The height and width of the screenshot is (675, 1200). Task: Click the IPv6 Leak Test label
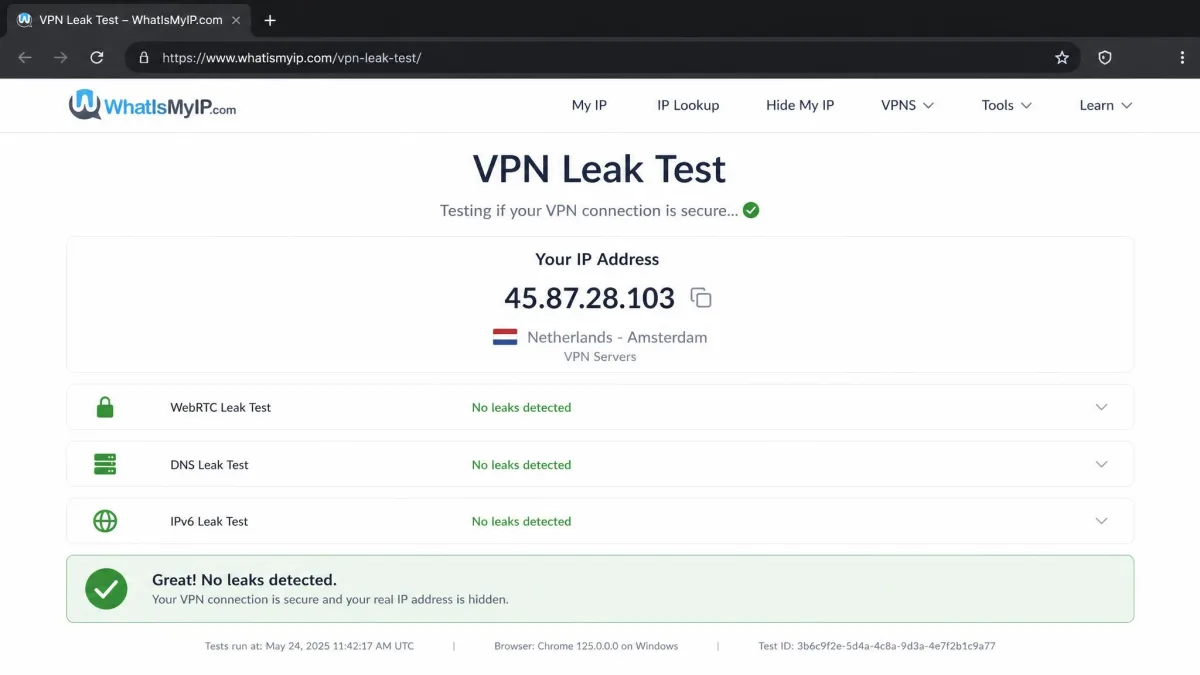click(x=210, y=521)
